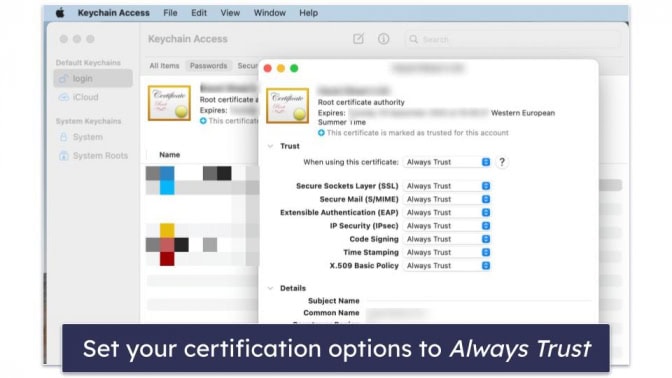Click the trusted plus icon in the dialog
The image size is (672, 378).
tap(321, 133)
